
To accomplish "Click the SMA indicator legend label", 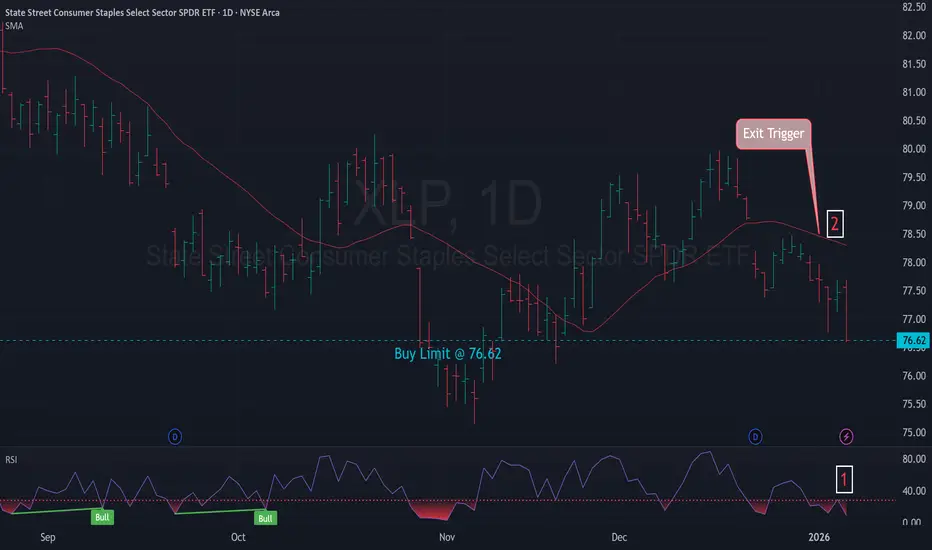I will click(14, 26).
